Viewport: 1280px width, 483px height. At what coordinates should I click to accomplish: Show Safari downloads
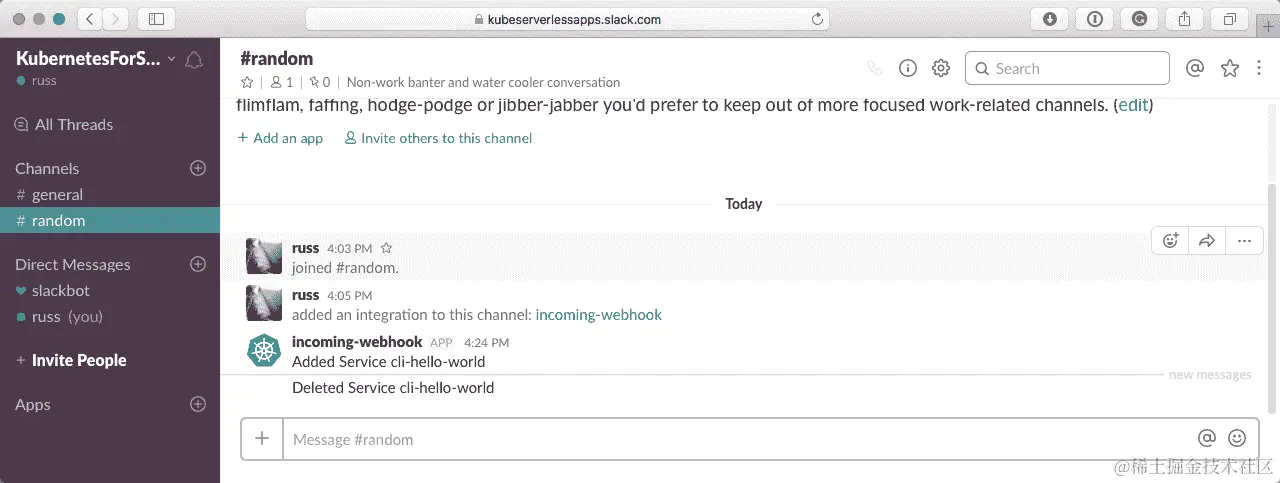click(x=1050, y=18)
